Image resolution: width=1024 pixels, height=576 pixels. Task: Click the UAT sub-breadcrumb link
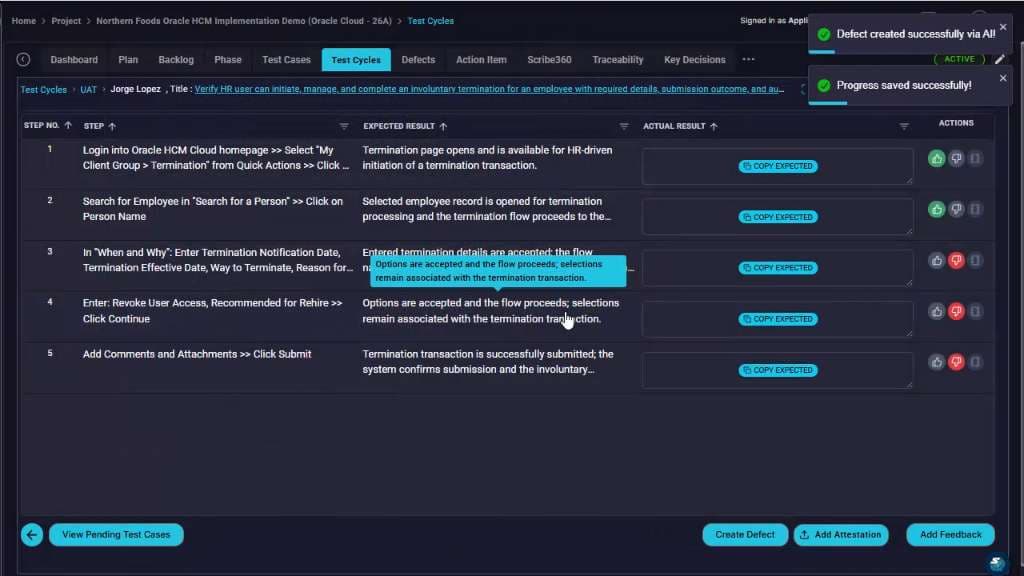pyautogui.click(x=88, y=89)
